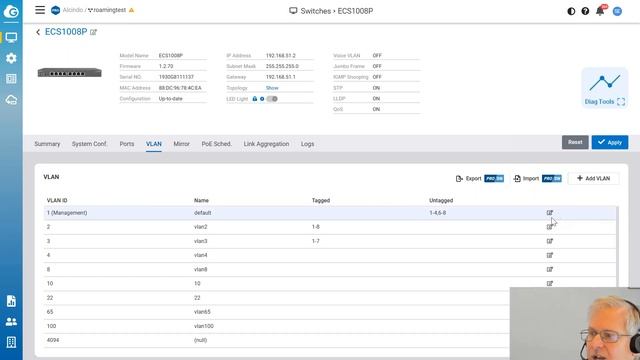Click the switch device thumbnail image

tap(69, 73)
